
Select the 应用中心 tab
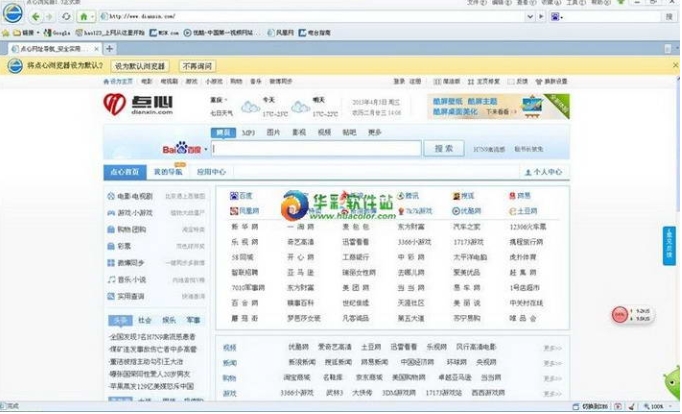[211, 172]
